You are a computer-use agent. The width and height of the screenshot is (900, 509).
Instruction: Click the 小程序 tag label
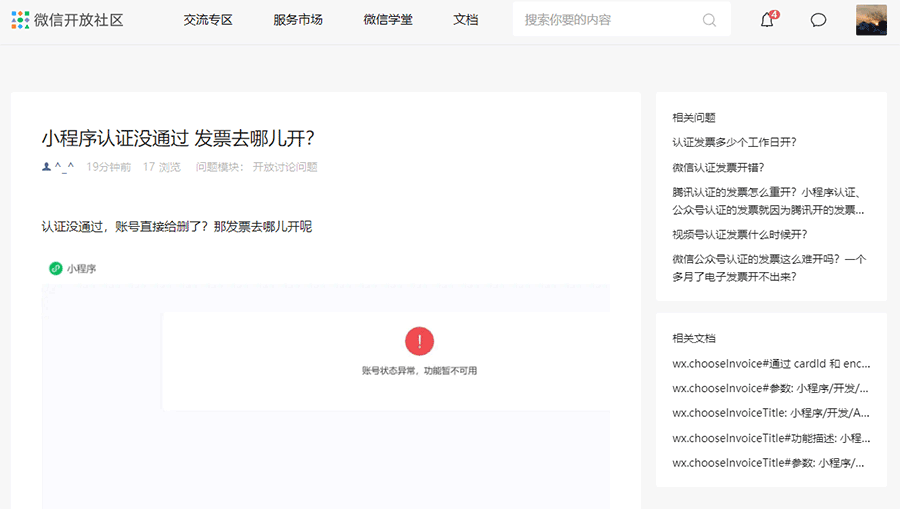pyautogui.click(x=82, y=269)
